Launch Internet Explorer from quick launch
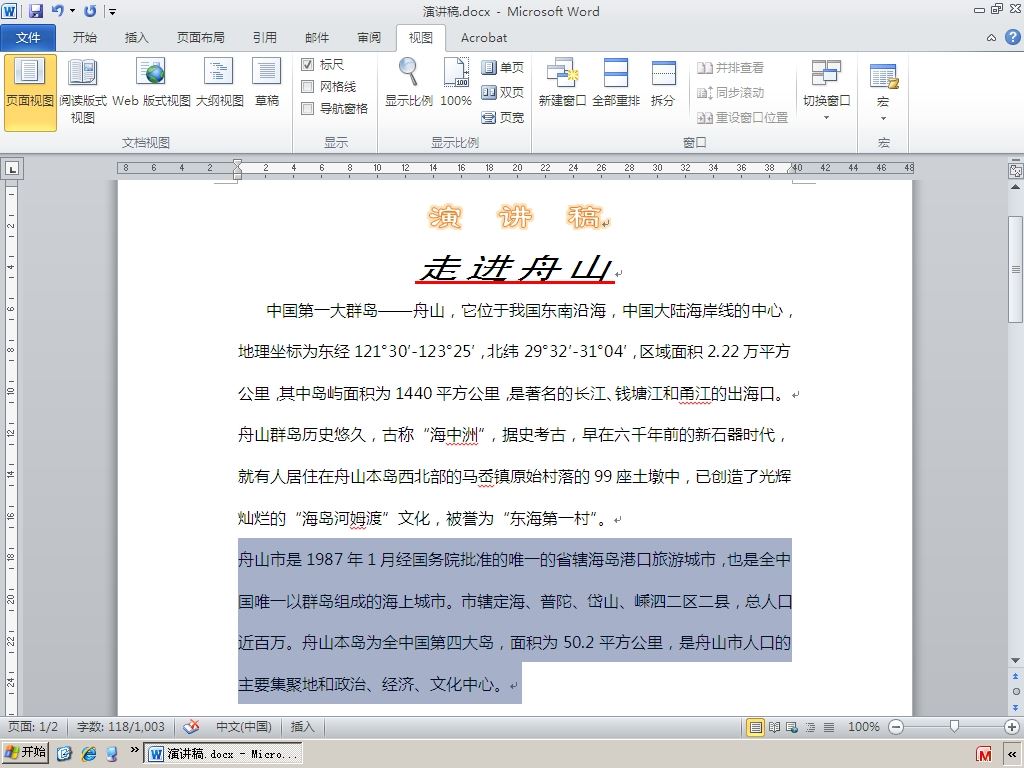The image size is (1024, 768). (x=88, y=754)
